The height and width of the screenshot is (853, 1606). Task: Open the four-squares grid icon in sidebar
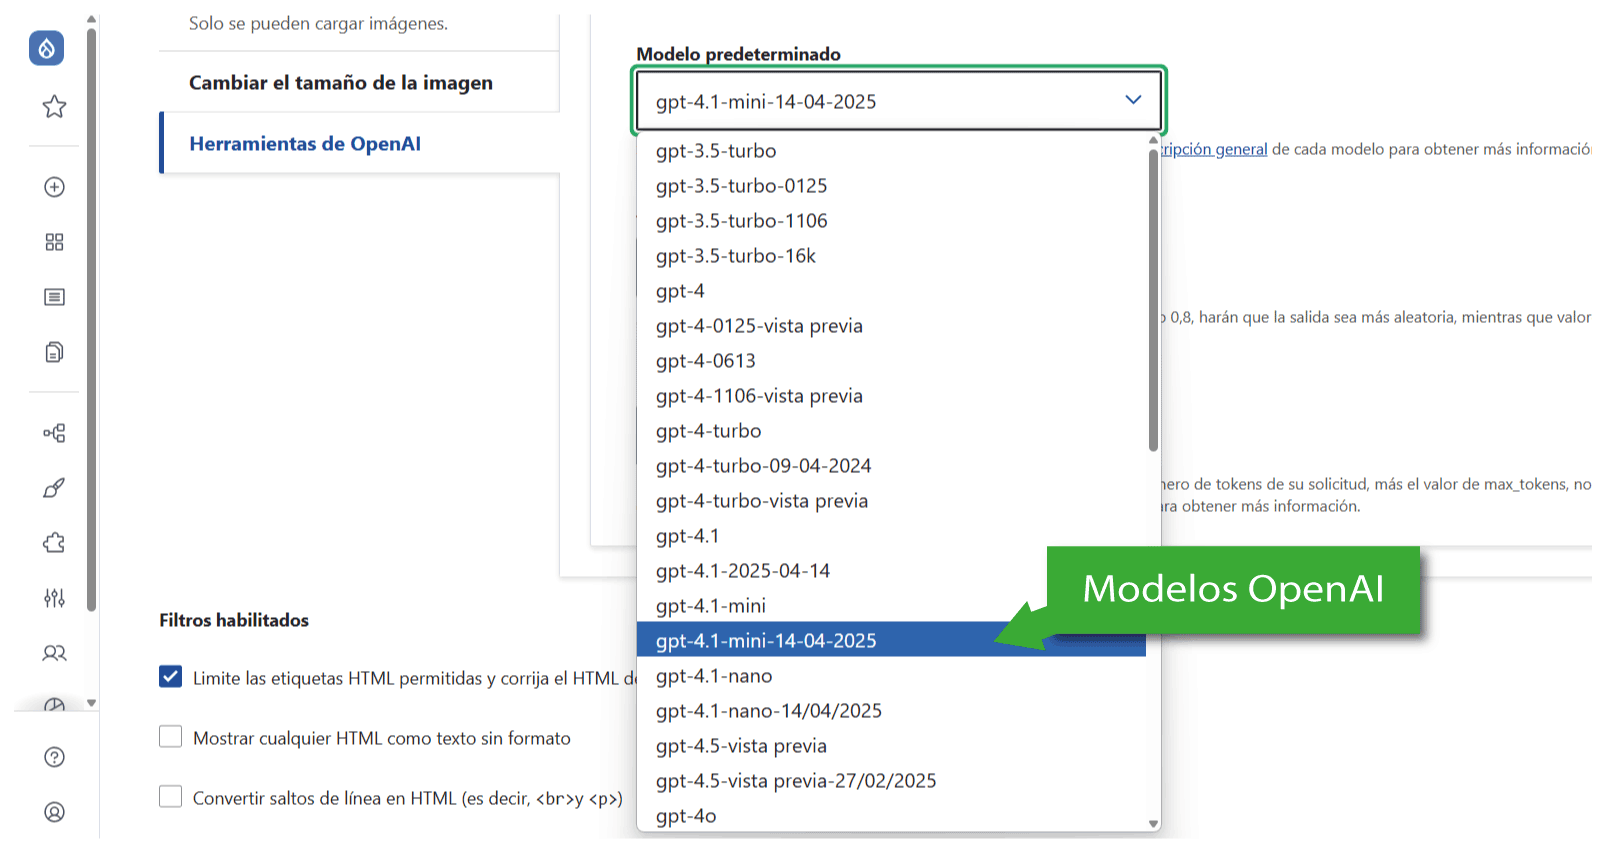(x=54, y=242)
